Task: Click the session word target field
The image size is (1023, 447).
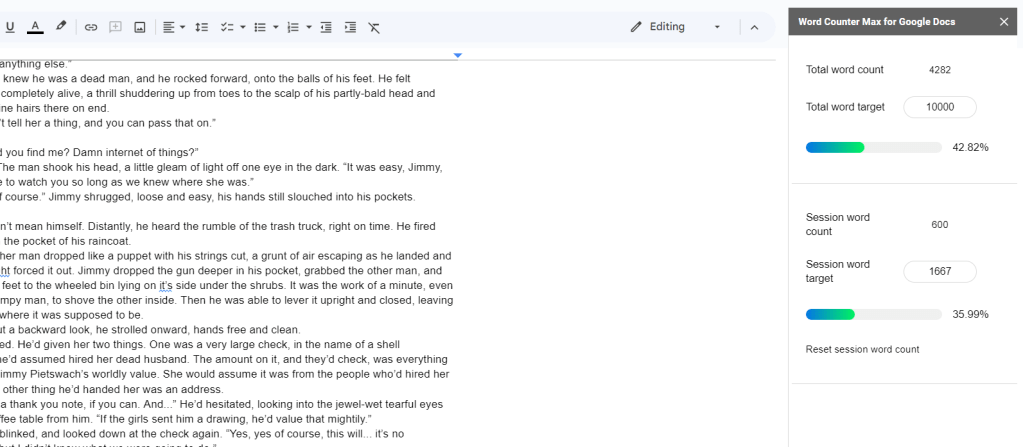Action: tap(939, 271)
